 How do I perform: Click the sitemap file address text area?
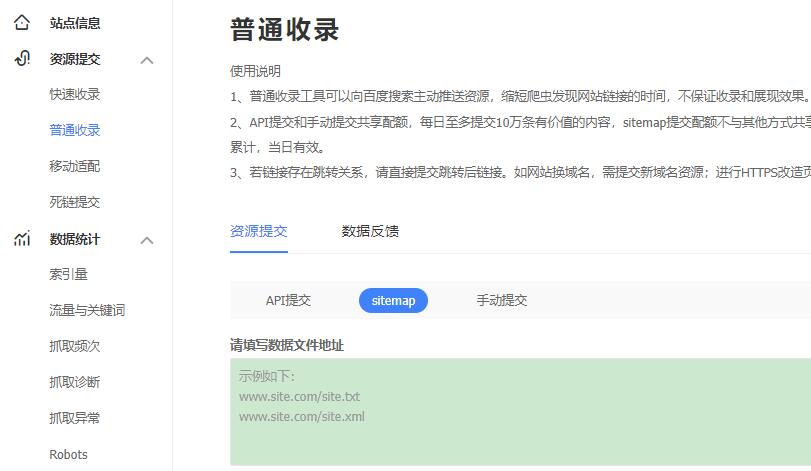point(520,412)
